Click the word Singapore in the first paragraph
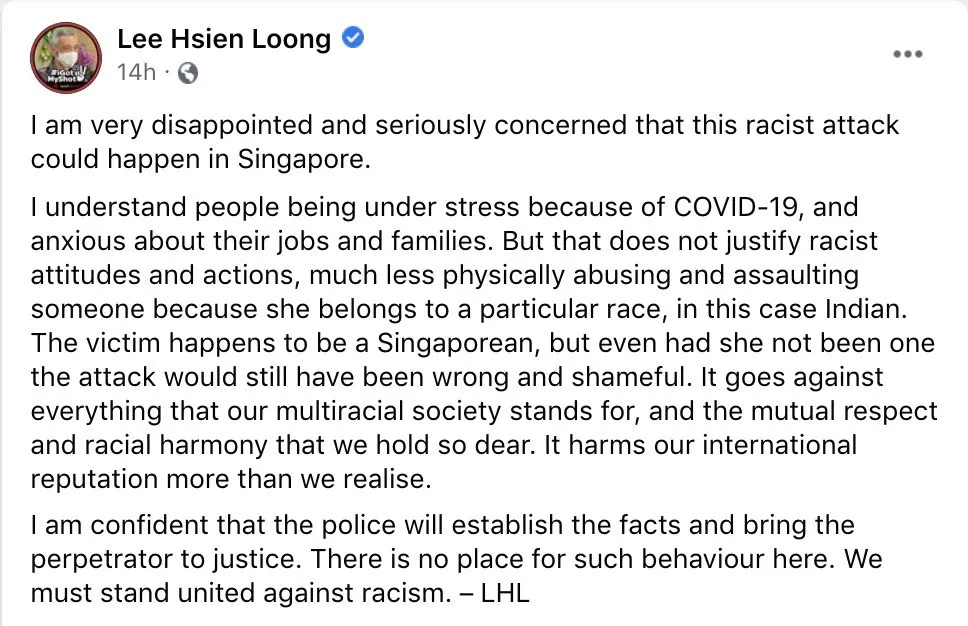Screen dimensions: 968x626 [x=304, y=159]
